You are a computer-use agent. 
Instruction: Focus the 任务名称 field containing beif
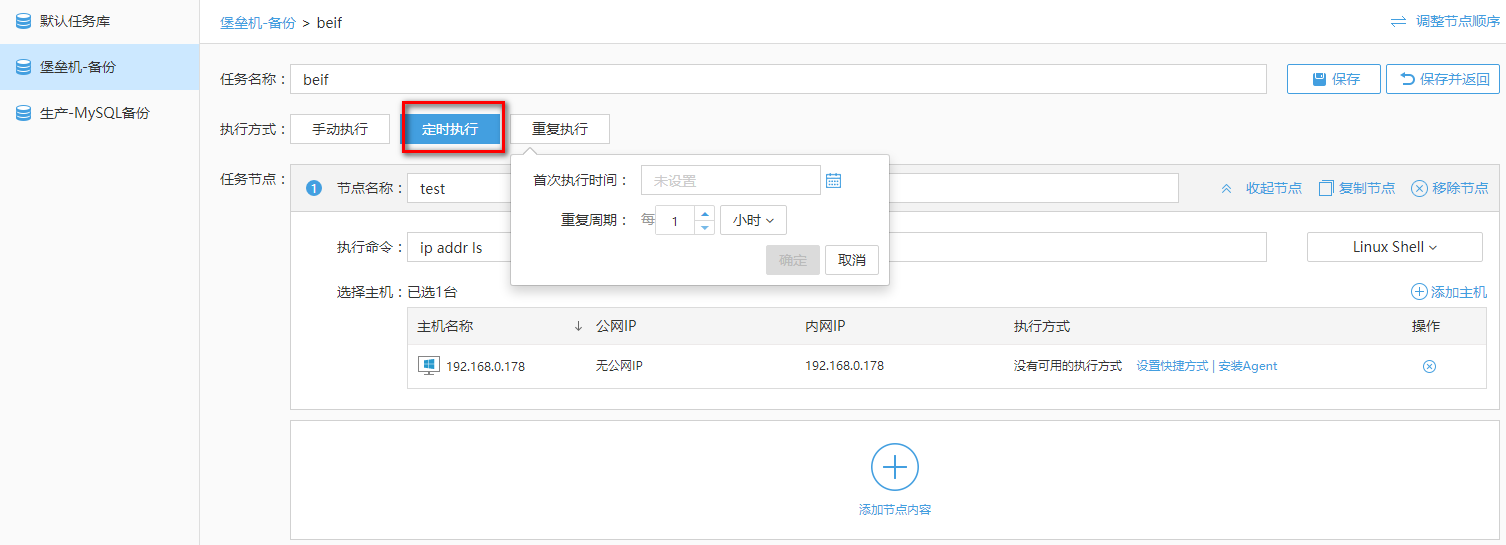pyautogui.click(x=778, y=79)
